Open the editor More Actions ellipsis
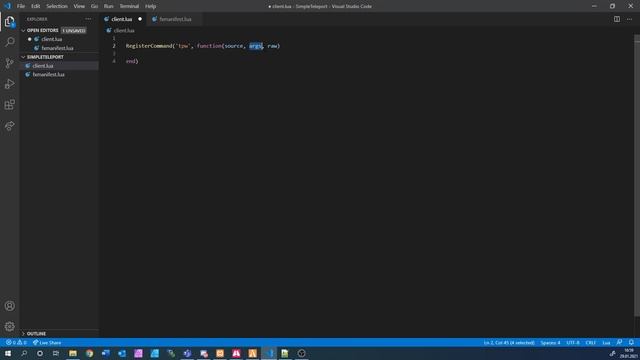Image resolution: width=640 pixels, height=360 pixels. (x=629, y=19)
